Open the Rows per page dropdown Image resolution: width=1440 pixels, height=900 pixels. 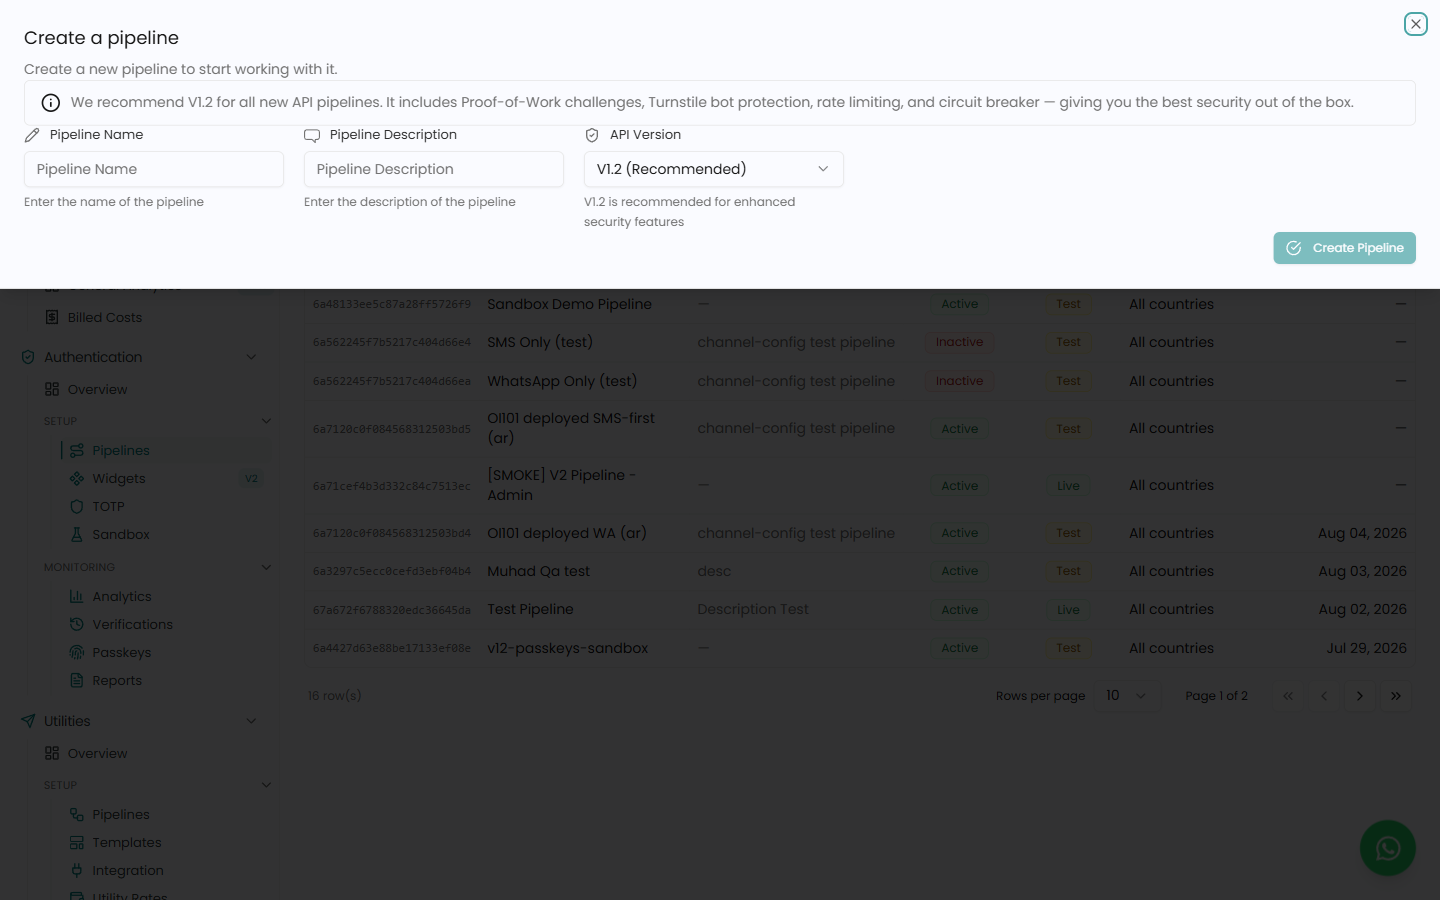1127,695
